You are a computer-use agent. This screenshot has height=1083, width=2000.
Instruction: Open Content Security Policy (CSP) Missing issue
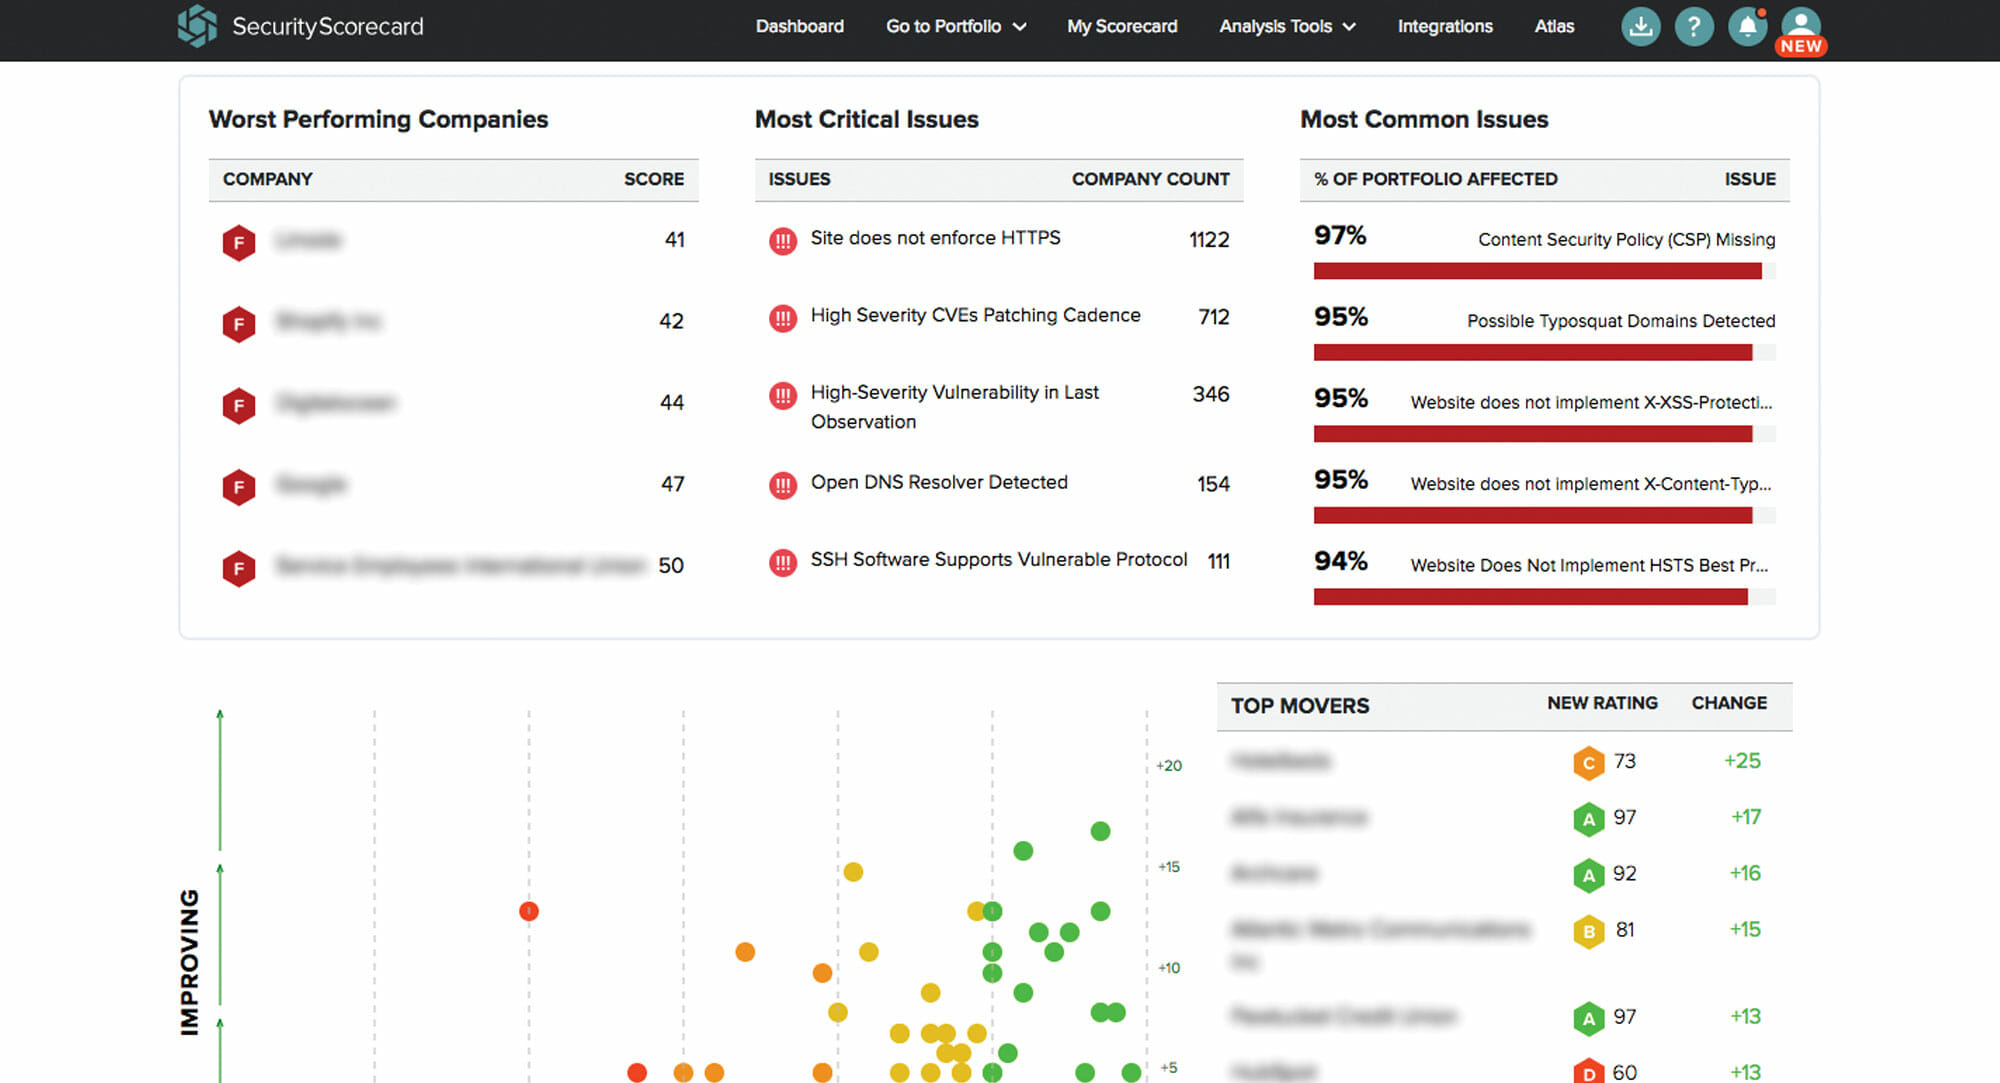pyautogui.click(x=1626, y=240)
